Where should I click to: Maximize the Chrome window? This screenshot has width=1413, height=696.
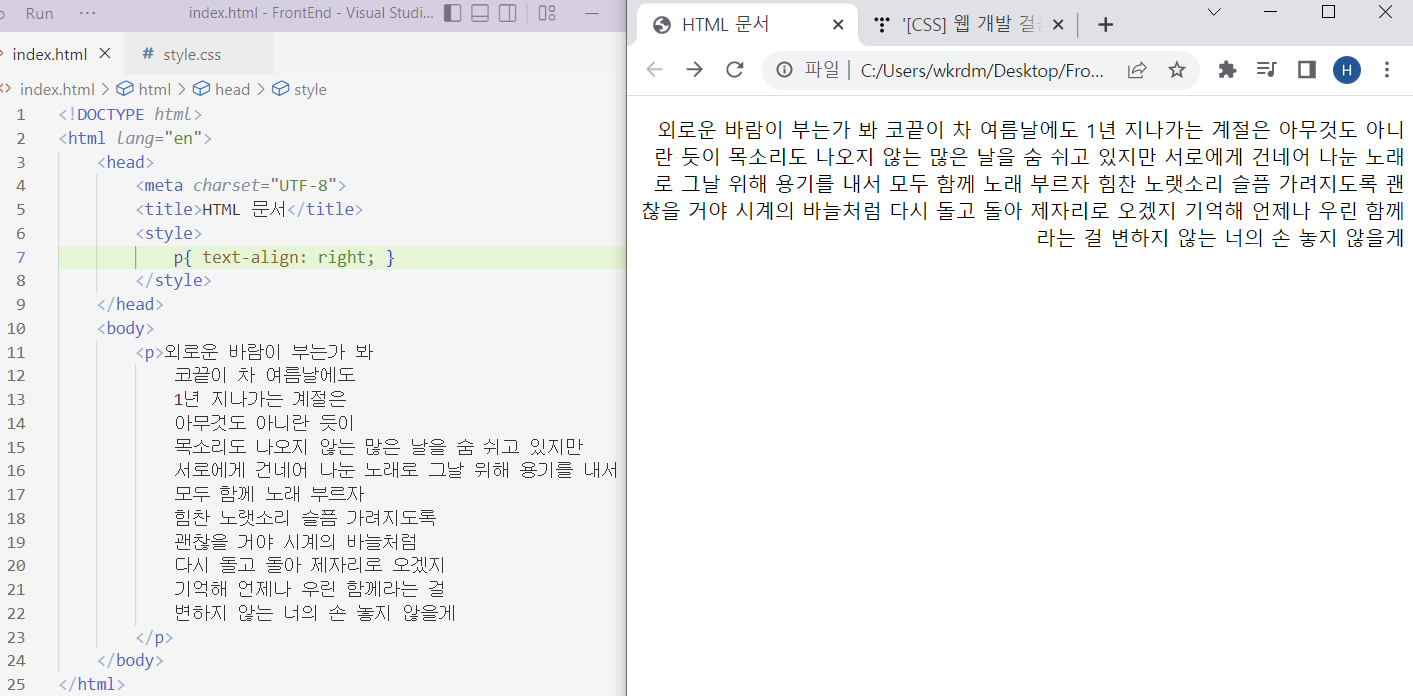[x=1328, y=12]
